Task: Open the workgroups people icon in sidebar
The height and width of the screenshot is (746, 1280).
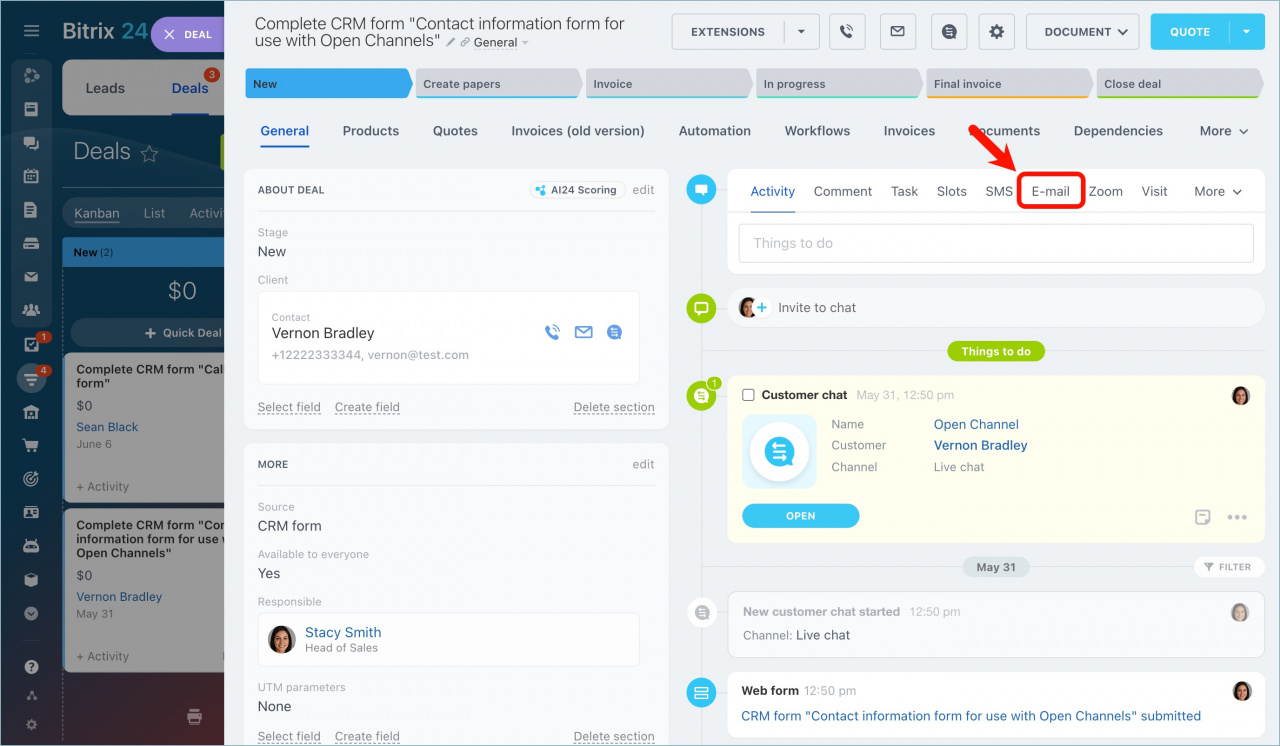Action: pos(31,310)
